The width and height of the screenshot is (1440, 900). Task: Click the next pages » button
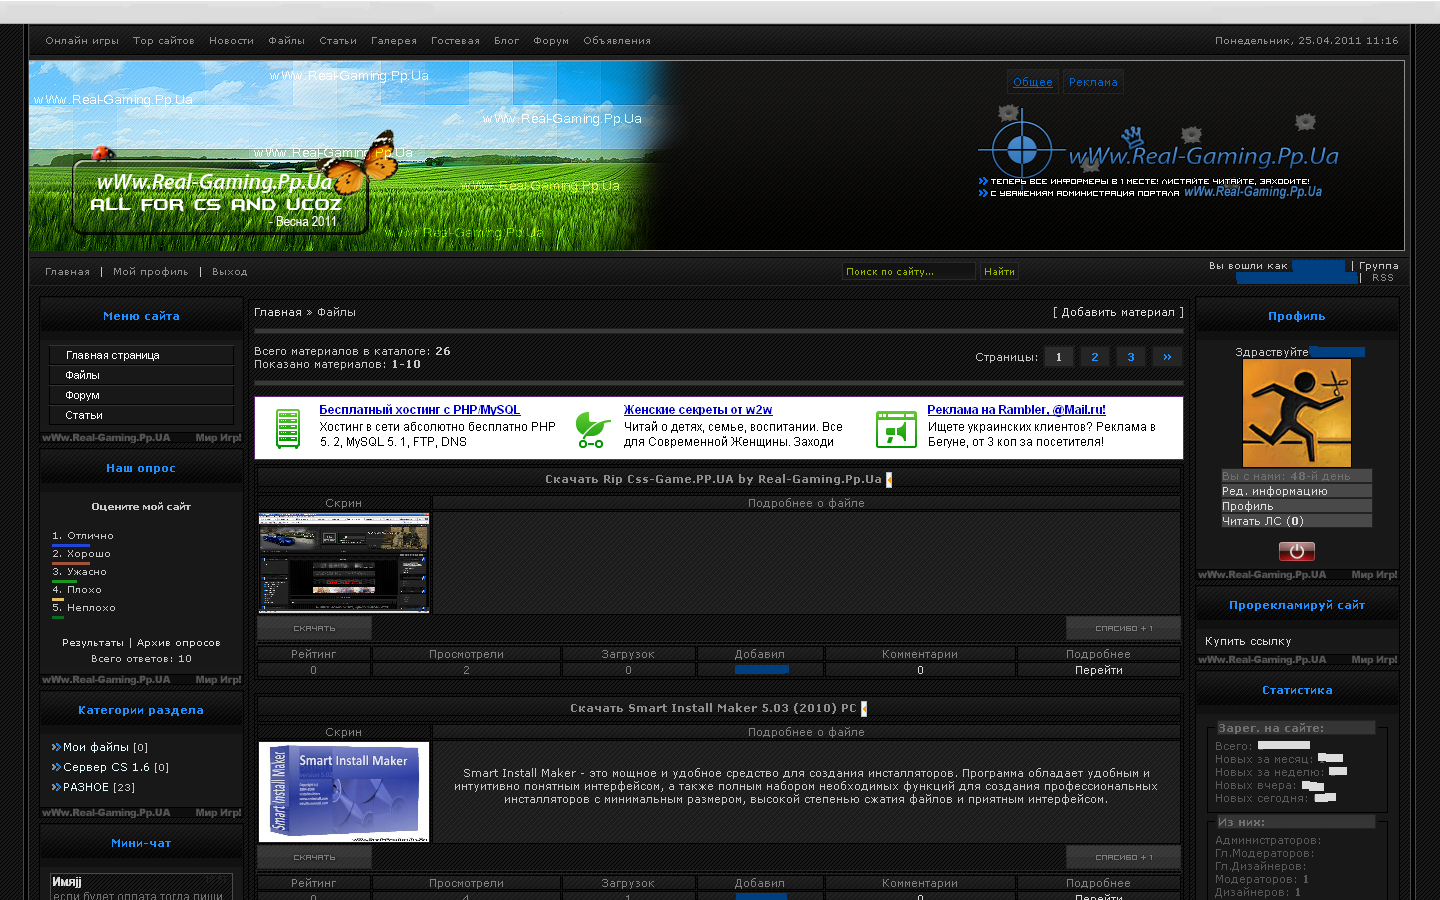click(x=1167, y=357)
